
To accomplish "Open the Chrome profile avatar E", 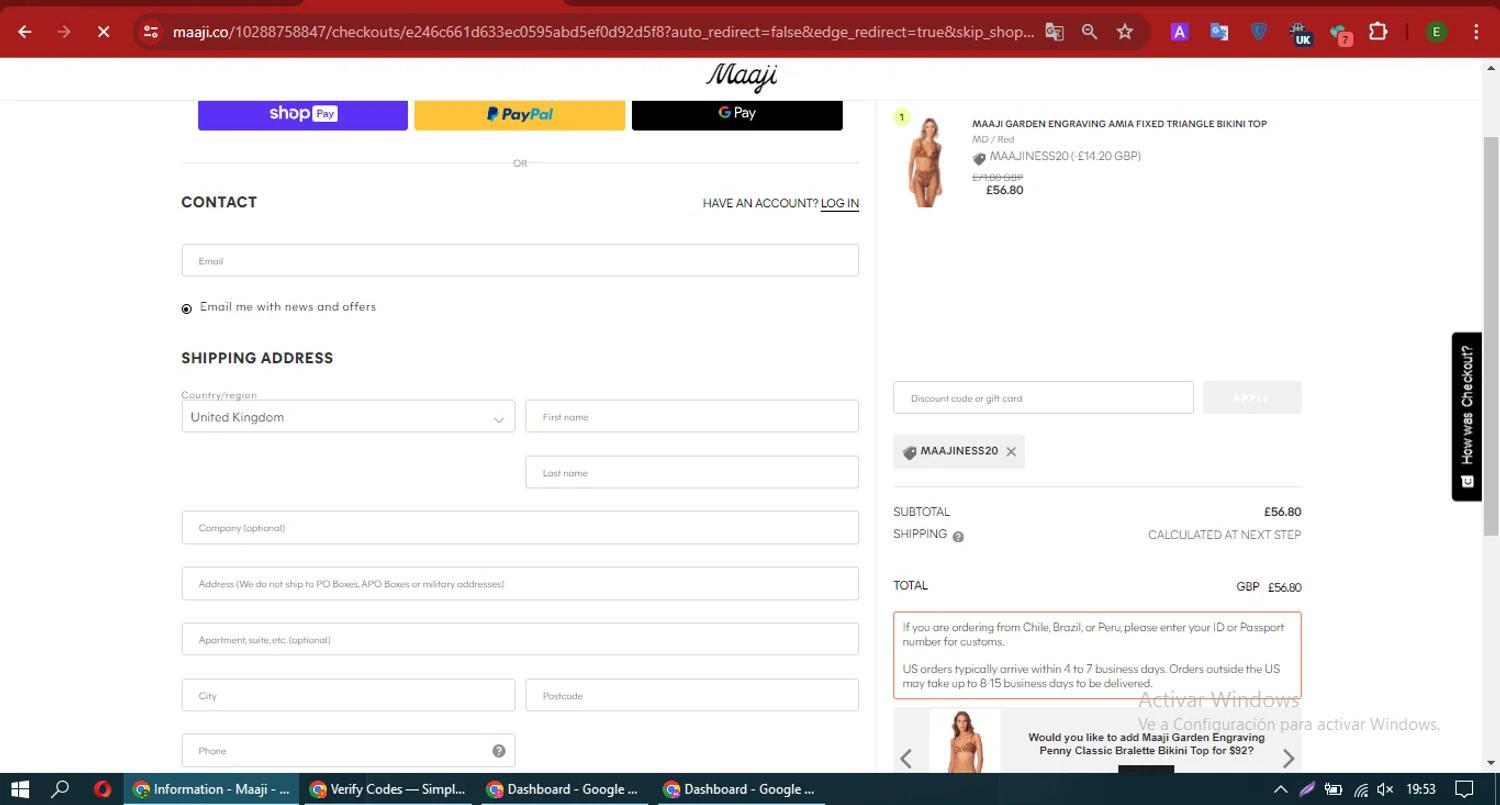I will pos(1436,32).
